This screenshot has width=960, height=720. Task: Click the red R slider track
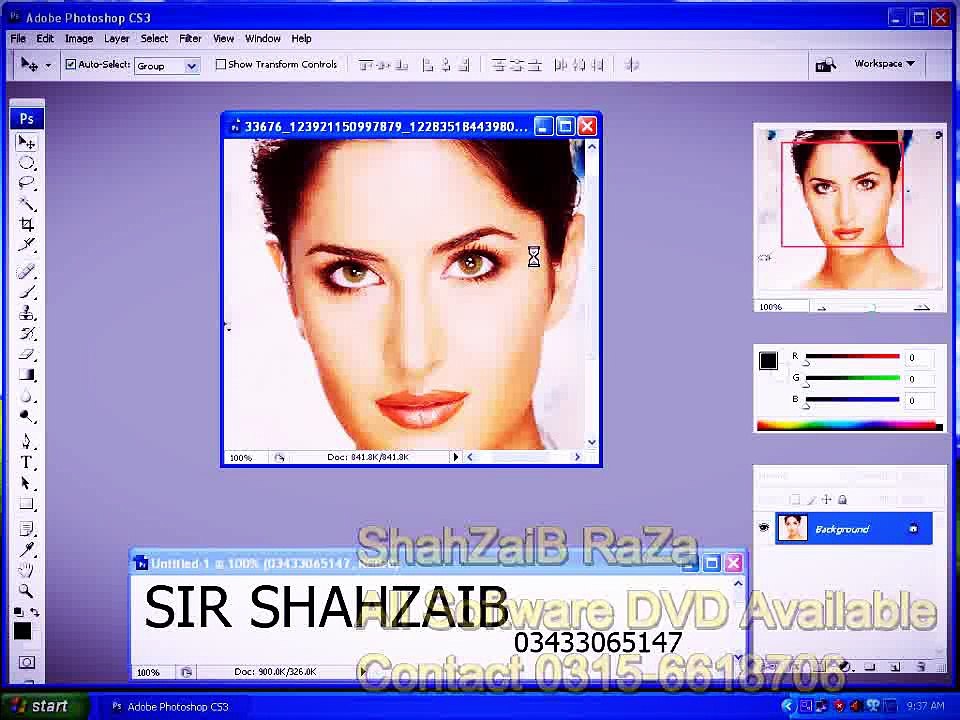point(852,356)
